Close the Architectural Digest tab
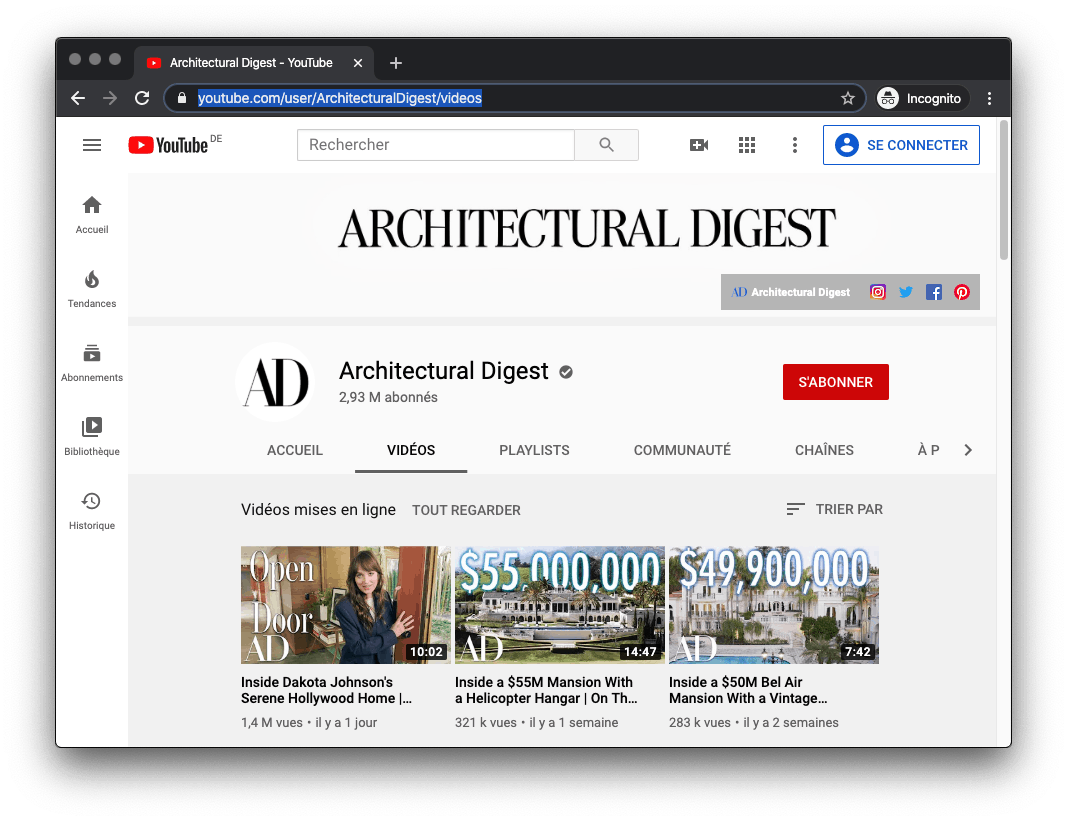Screen dimensions: 1067x821 click(x=358, y=63)
